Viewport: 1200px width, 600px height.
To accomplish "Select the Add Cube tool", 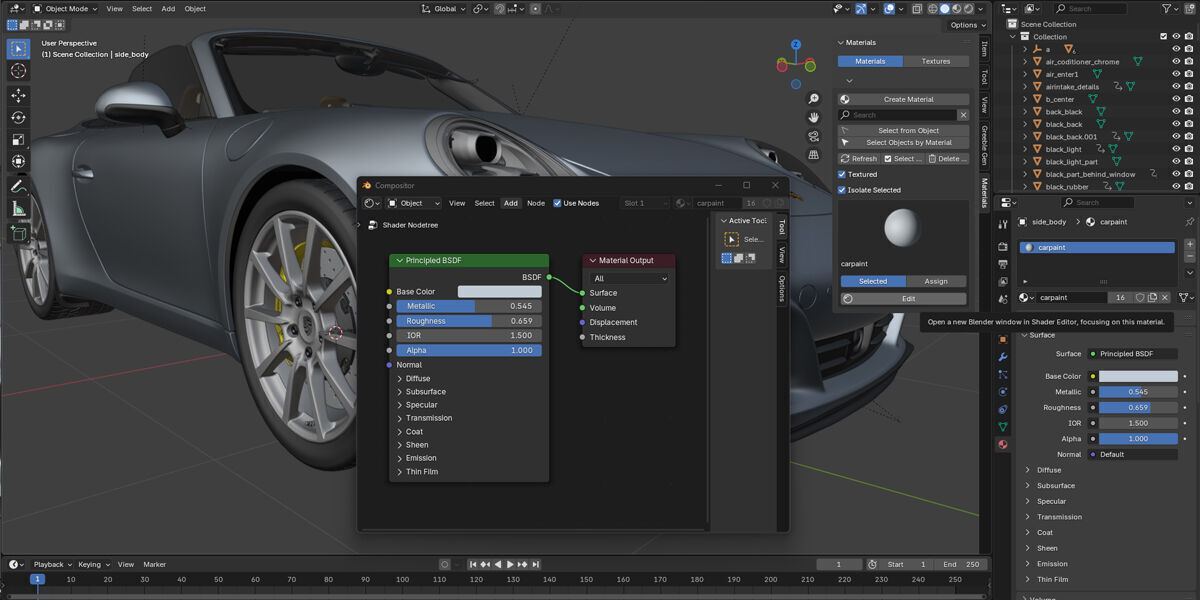I will pyautogui.click(x=18, y=232).
